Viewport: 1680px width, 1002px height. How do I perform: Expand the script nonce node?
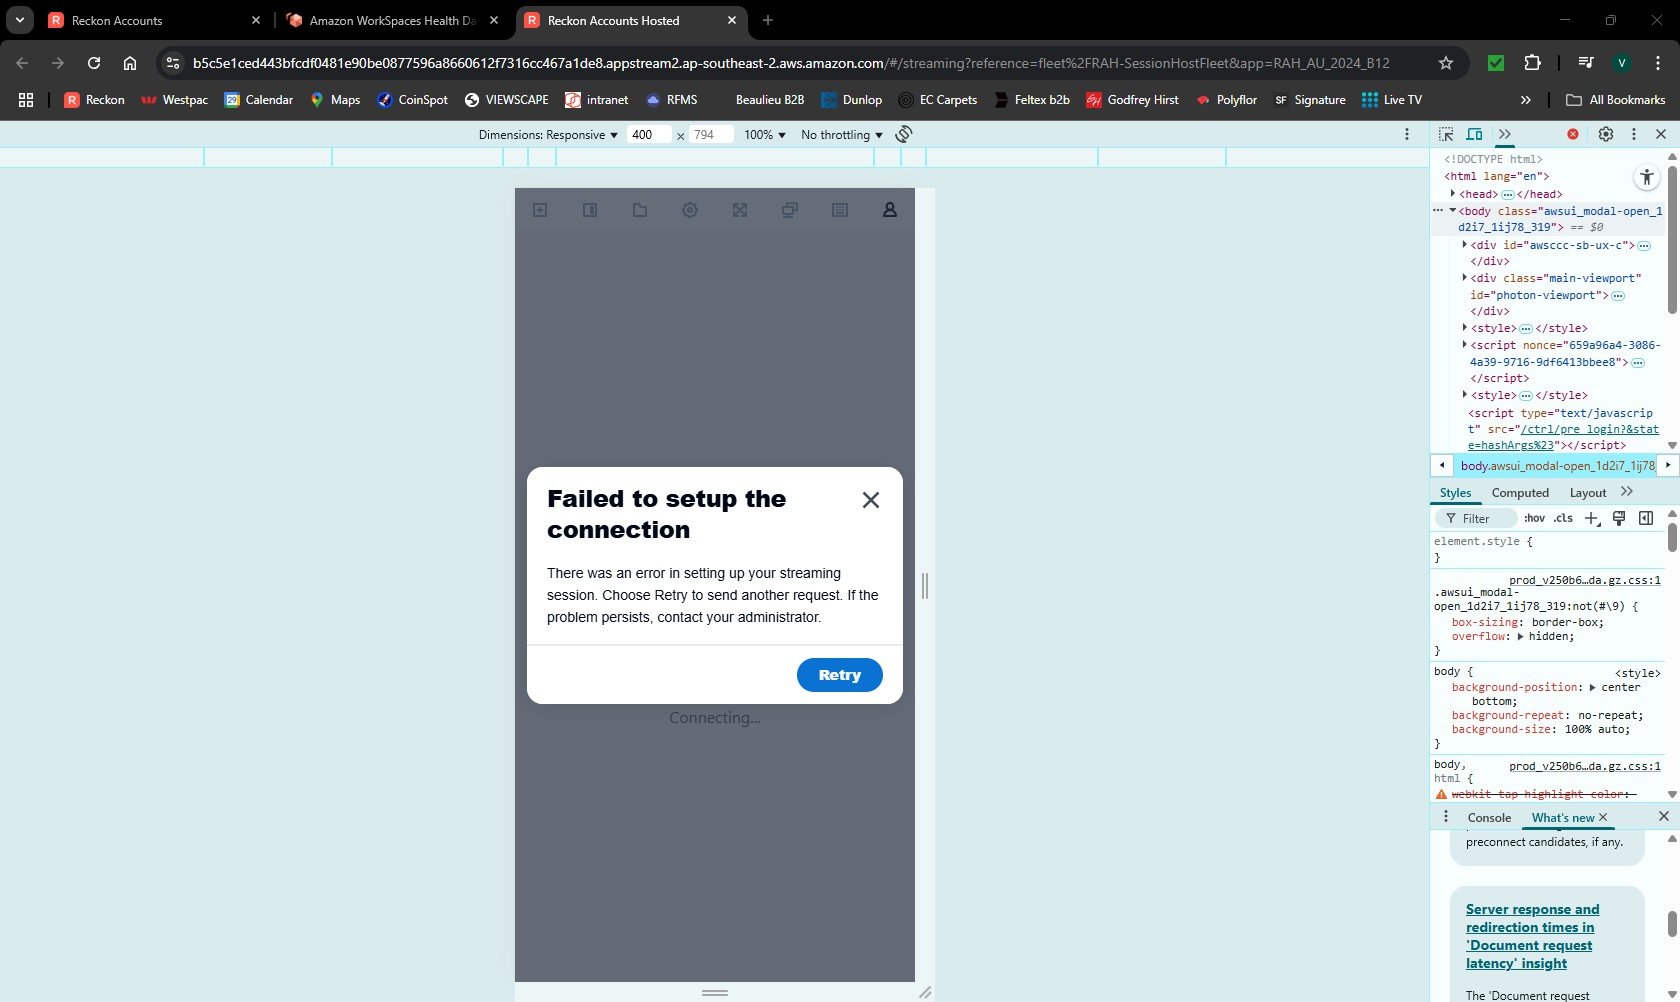pyautogui.click(x=1465, y=345)
